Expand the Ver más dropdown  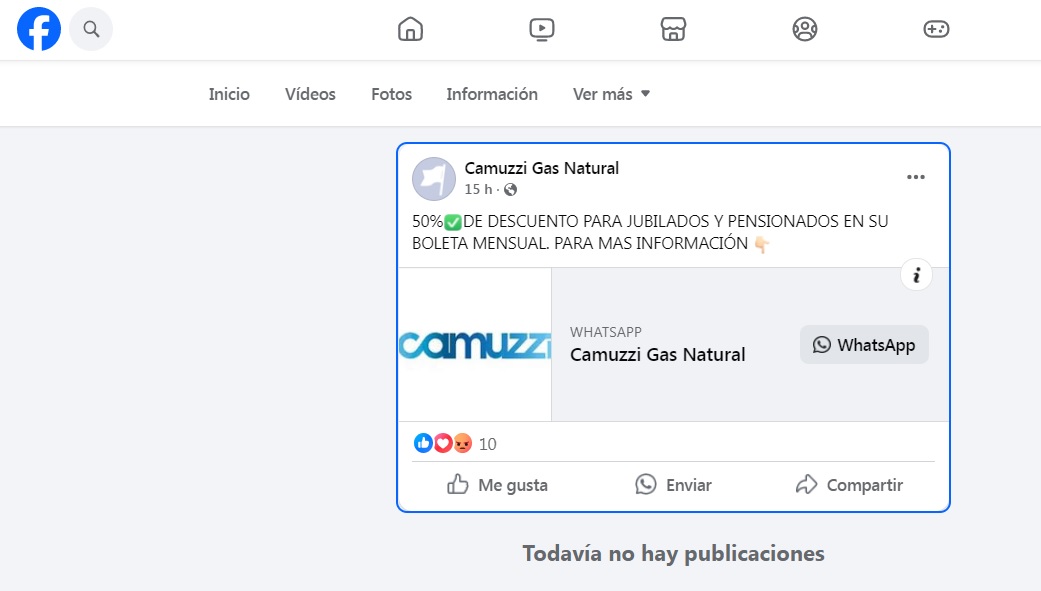tap(611, 94)
